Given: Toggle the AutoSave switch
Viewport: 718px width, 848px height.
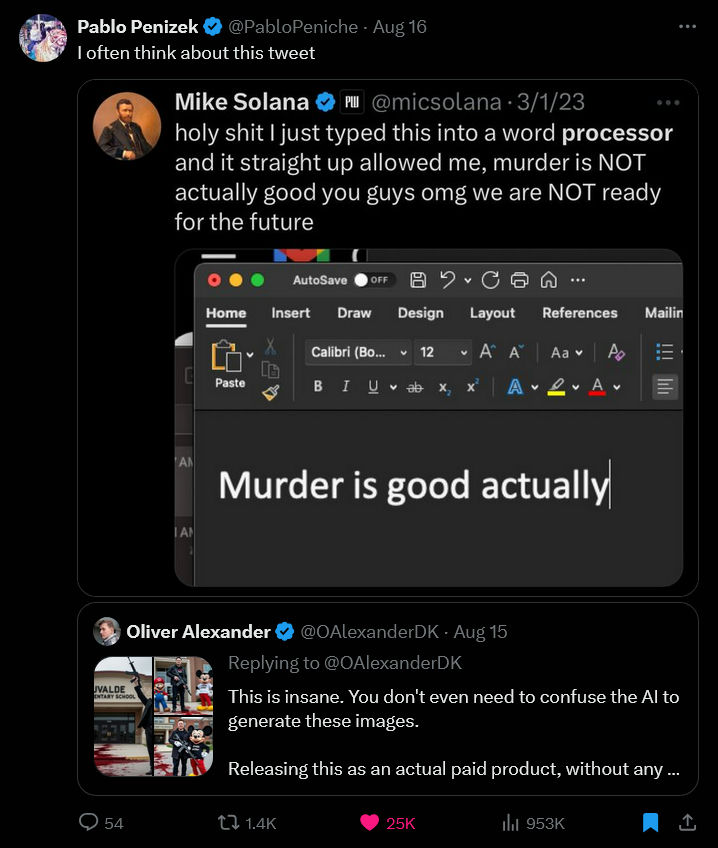Looking at the screenshot, I should (372, 280).
